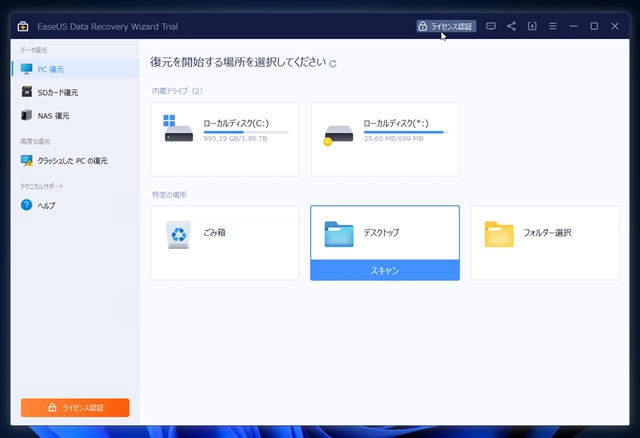The height and width of the screenshot is (438, 640).
Task: Click the 995.19 GB/1.86 TB size text
Action: click(x=236, y=139)
